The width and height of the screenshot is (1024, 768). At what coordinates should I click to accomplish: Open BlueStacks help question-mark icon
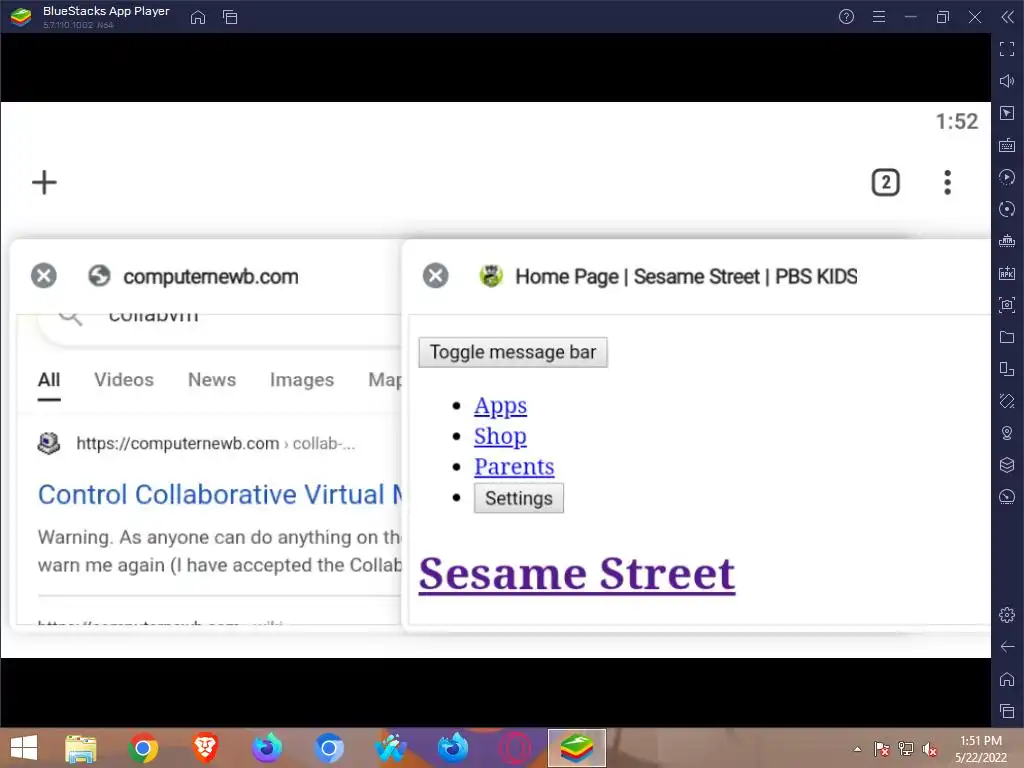click(846, 16)
